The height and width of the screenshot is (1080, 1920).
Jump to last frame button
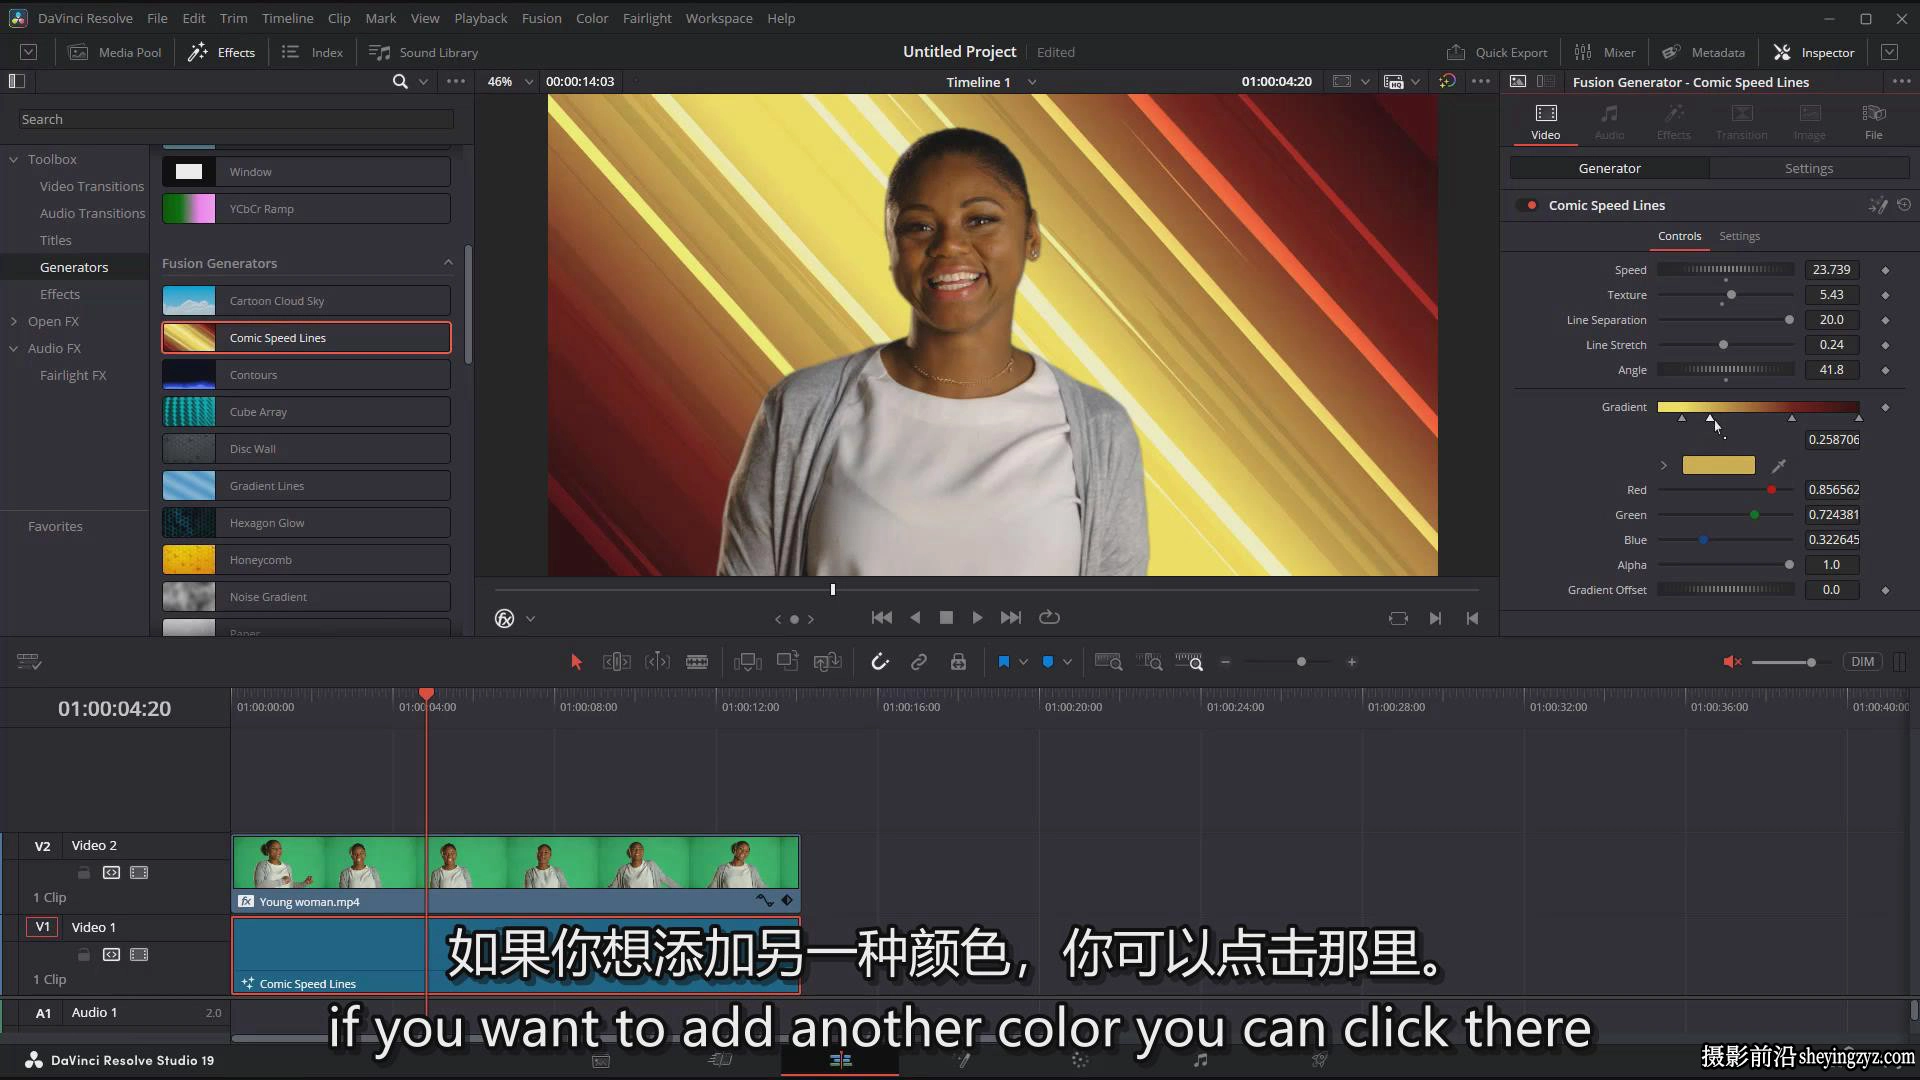1011,618
